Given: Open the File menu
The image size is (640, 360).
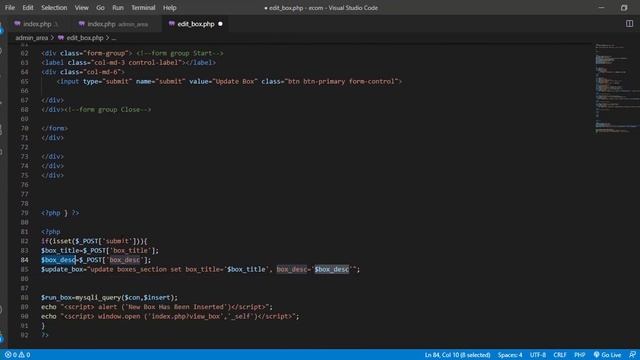Looking at the screenshot, I should [9, 8].
